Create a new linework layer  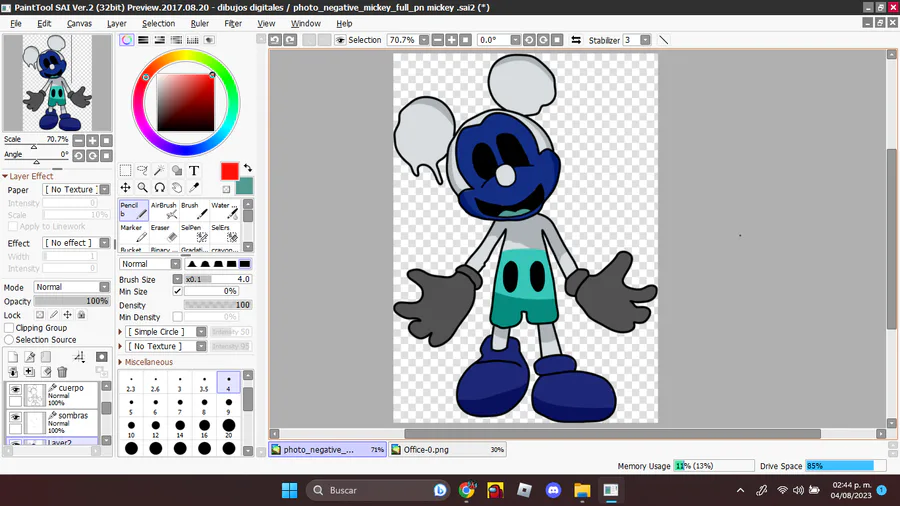(x=29, y=357)
